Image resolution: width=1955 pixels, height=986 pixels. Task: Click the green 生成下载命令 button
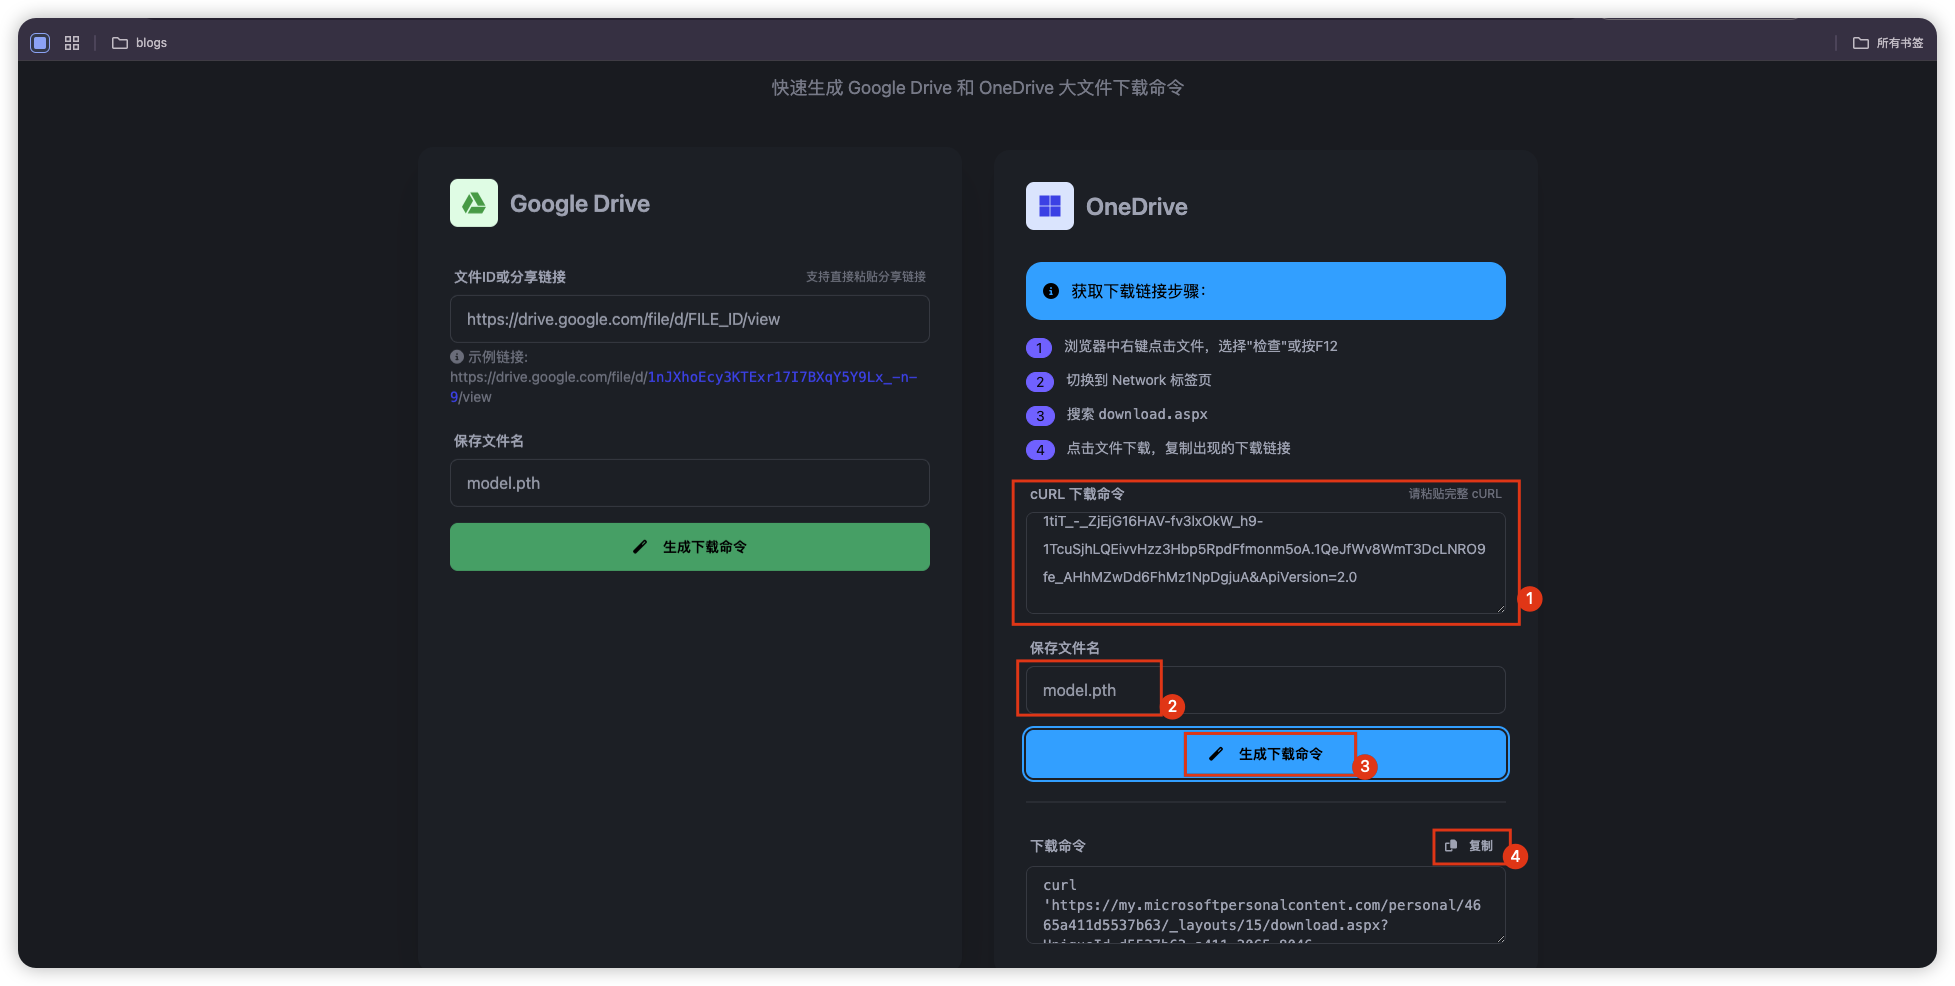point(689,547)
